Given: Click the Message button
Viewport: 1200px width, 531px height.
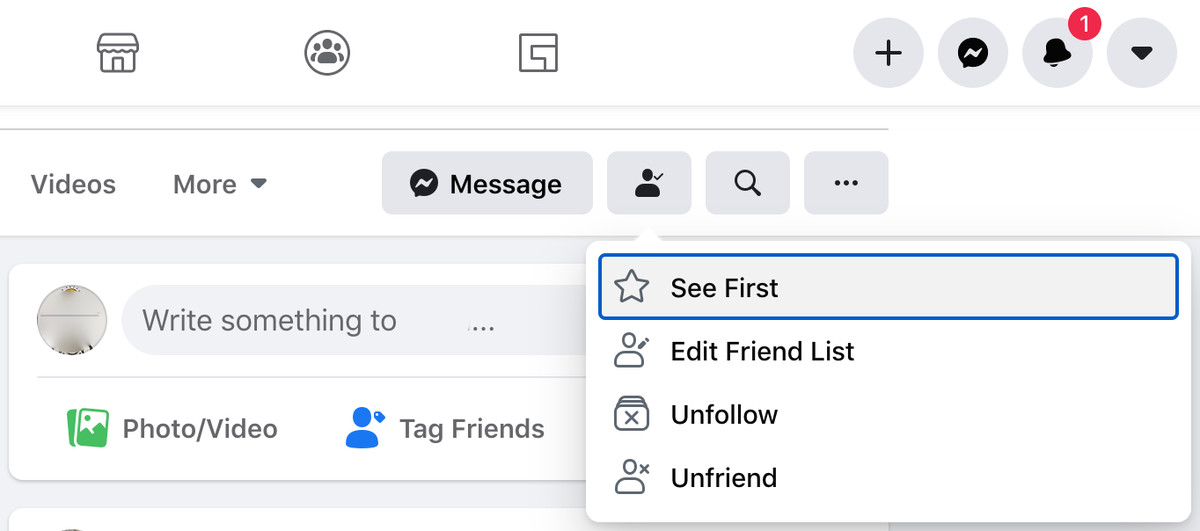Looking at the screenshot, I should pos(487,183).
